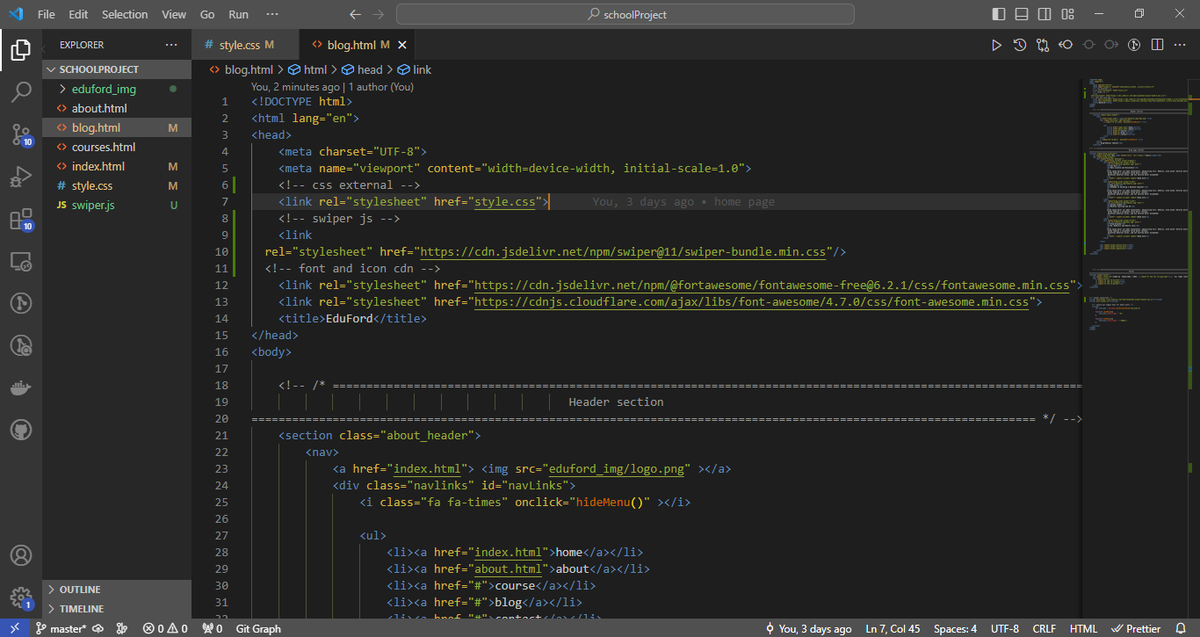Expand the OUTLINE section

pyautogui.click(x=117, y=590)
